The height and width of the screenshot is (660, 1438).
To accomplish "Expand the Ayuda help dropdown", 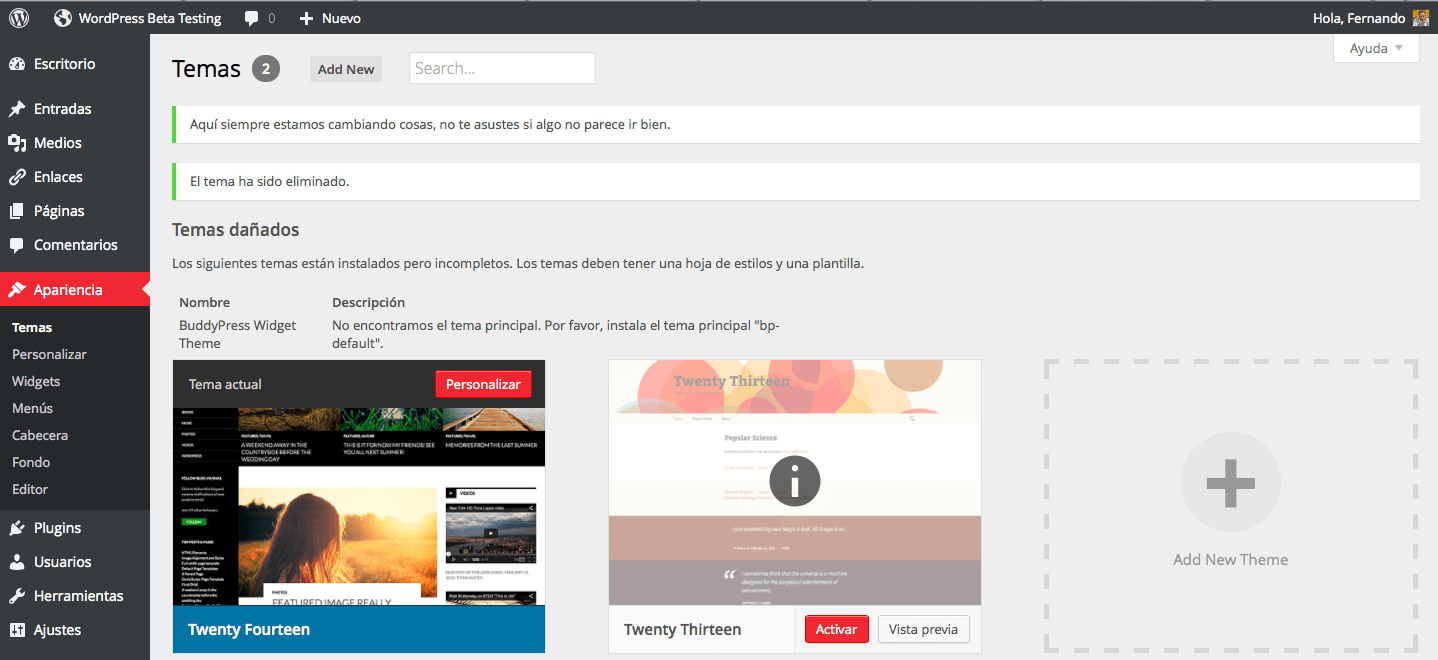I will pos(1376,48).
